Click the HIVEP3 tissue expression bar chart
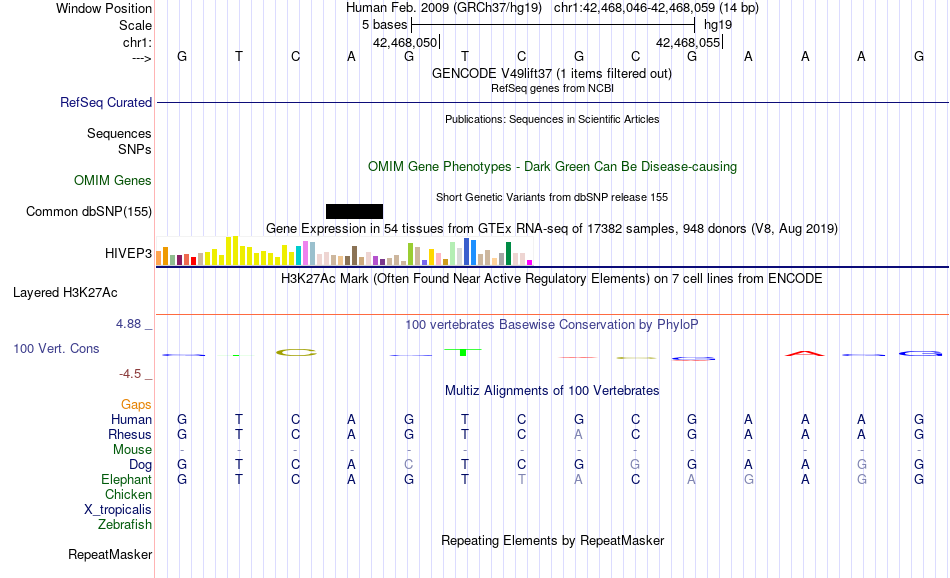 coord(344,251)
